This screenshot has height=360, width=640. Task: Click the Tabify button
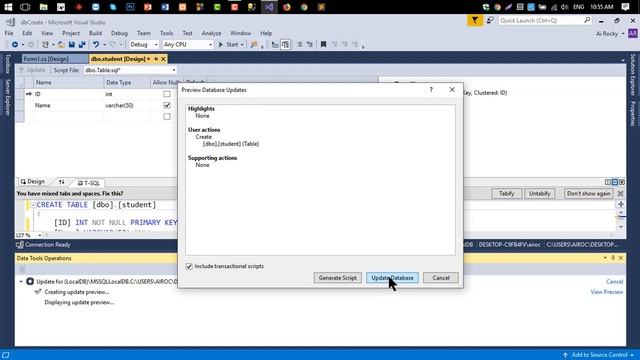[x=507, y=193]
